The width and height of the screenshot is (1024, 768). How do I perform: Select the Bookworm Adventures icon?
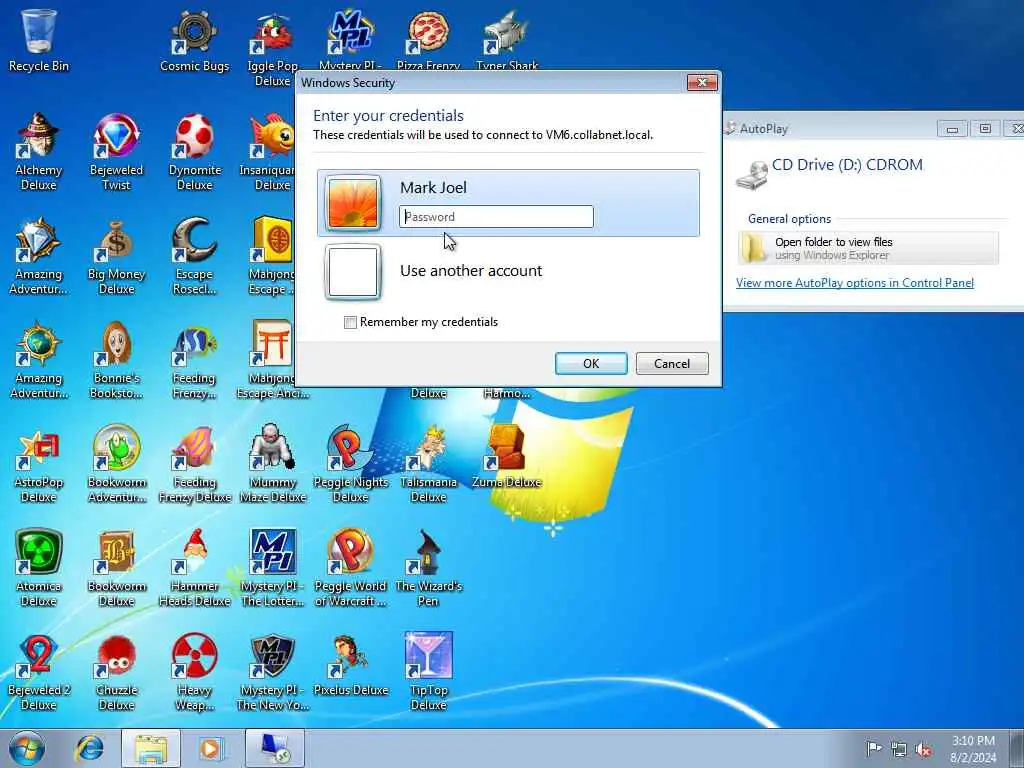click(116, 464)
